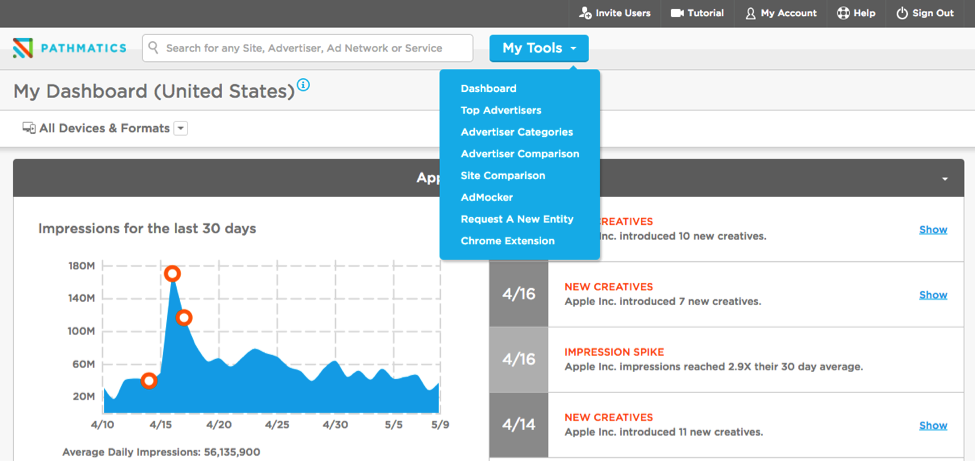Select Dashboard from My Tools menu
Viewport: 975px width, 461px height.
[488, 88]
